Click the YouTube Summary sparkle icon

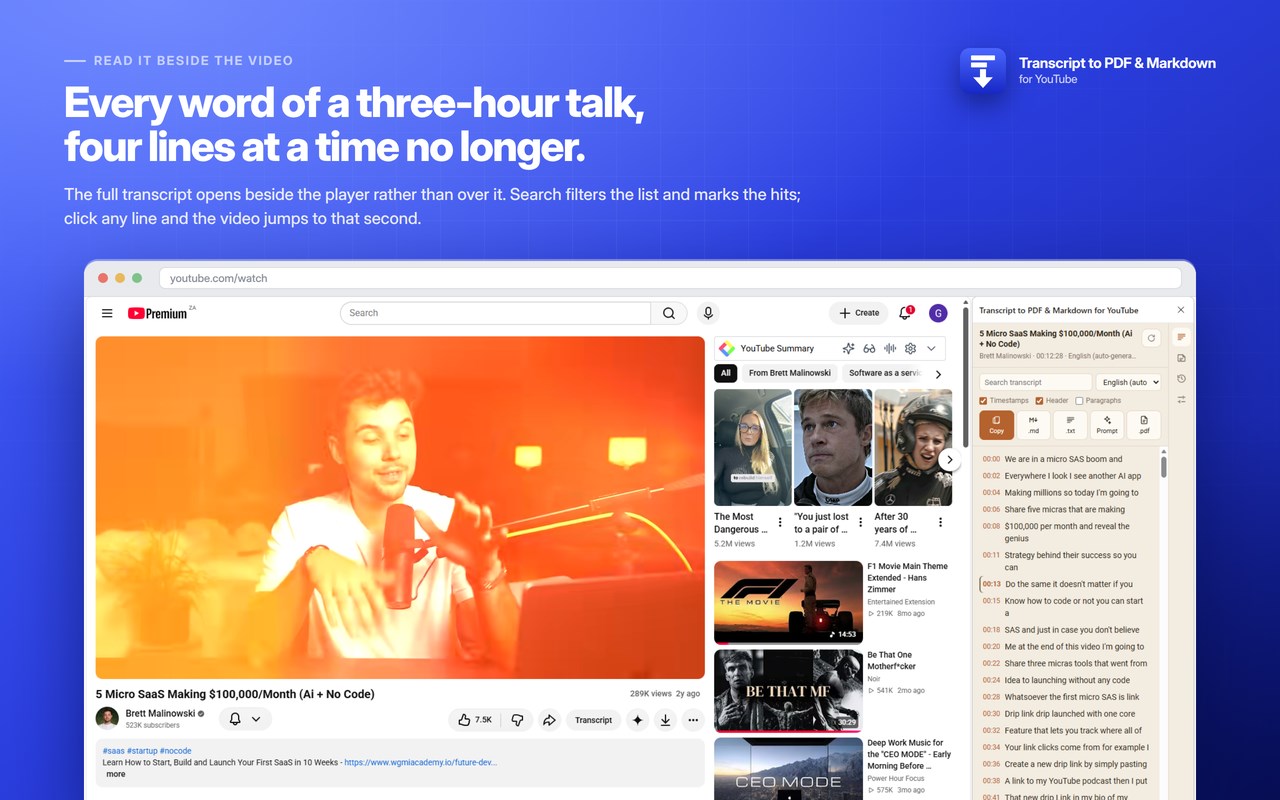(848, 348)
